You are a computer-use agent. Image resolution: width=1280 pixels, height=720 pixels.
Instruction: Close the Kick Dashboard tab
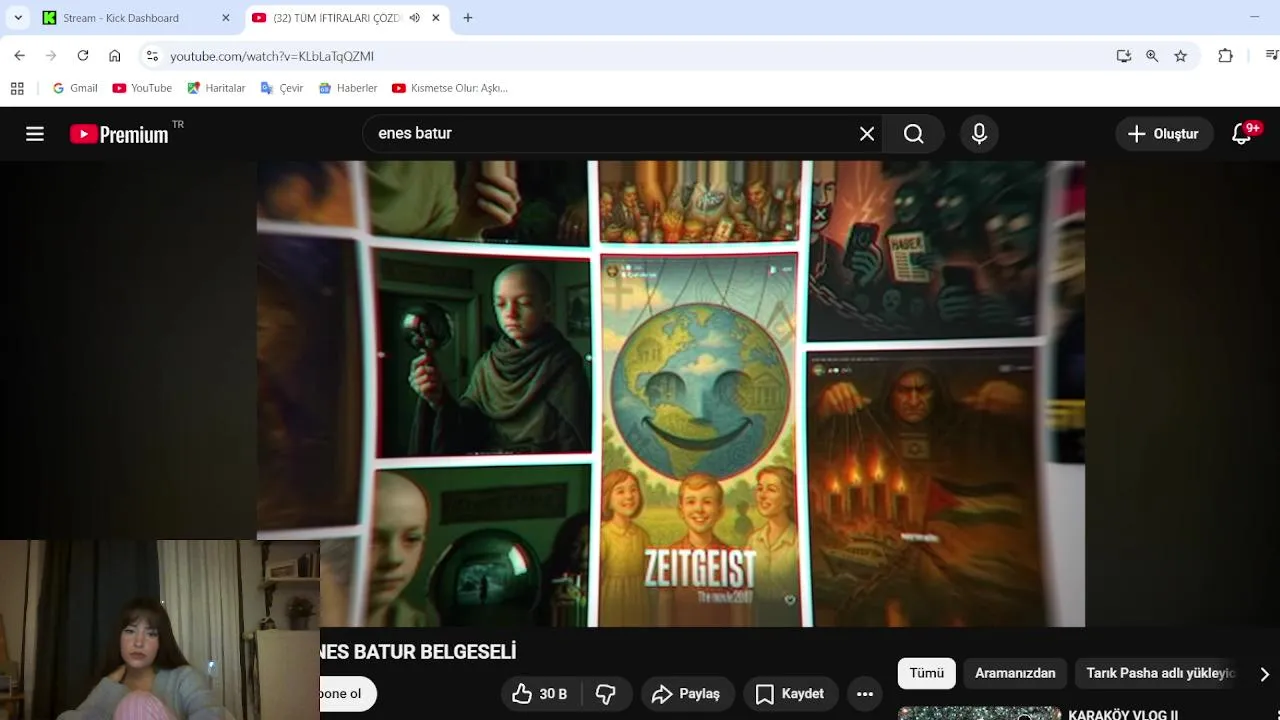226,18
